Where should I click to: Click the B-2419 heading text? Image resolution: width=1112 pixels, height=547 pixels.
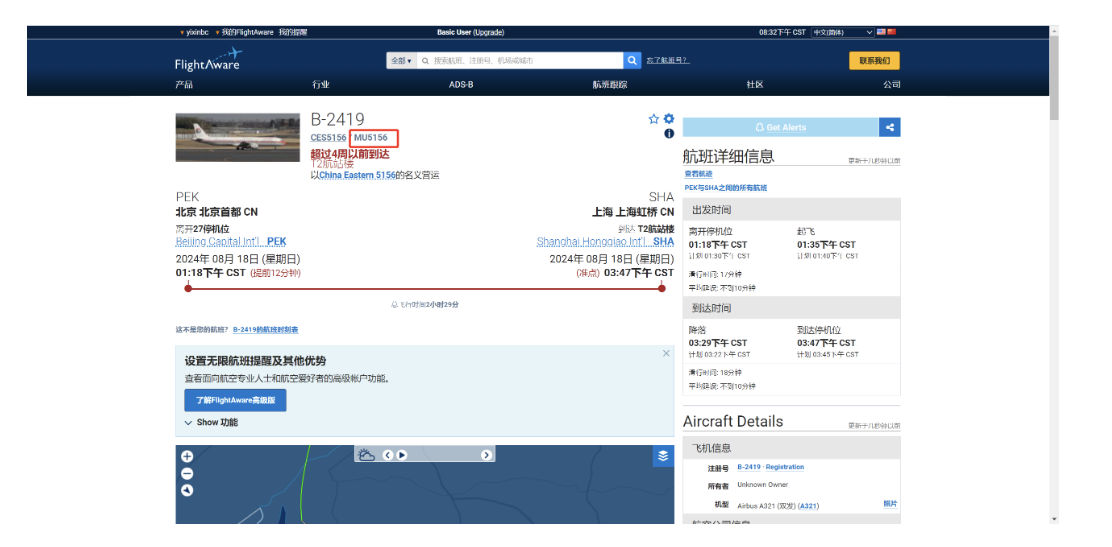338,120
